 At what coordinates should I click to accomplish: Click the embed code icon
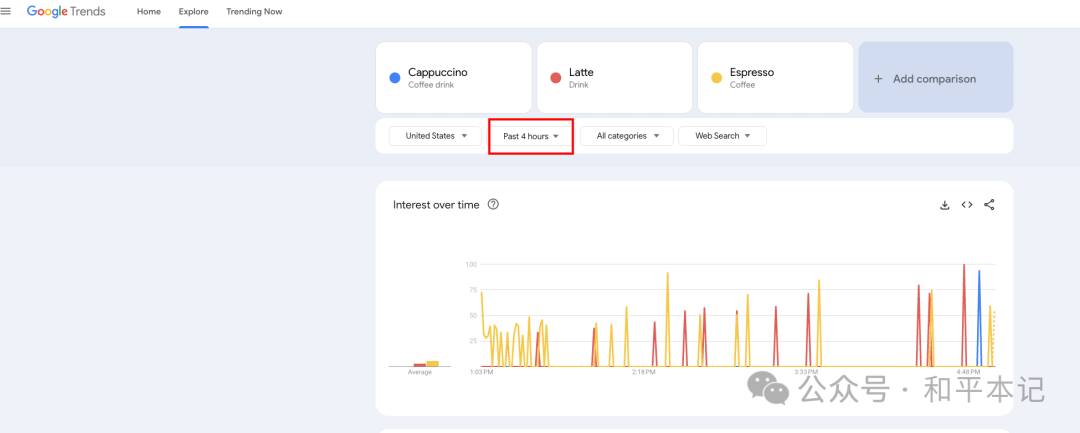[x=967, y=205]
